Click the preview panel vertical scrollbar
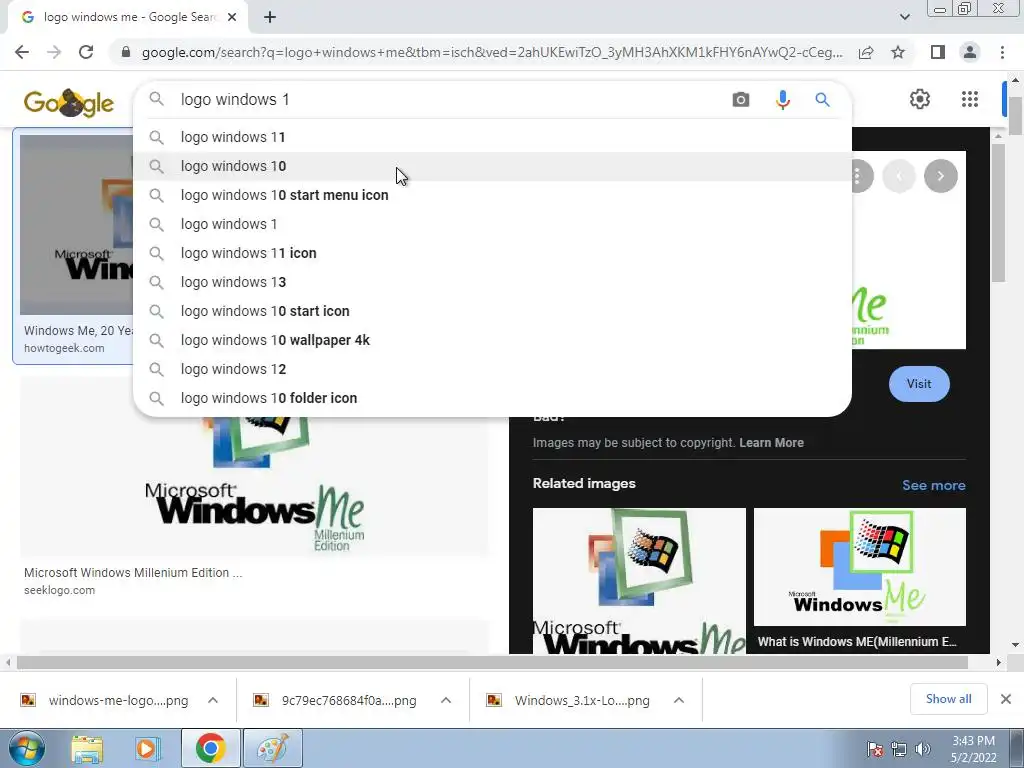Image resolution: width=1024 pixels, height=768 pixels. [997, 213]
